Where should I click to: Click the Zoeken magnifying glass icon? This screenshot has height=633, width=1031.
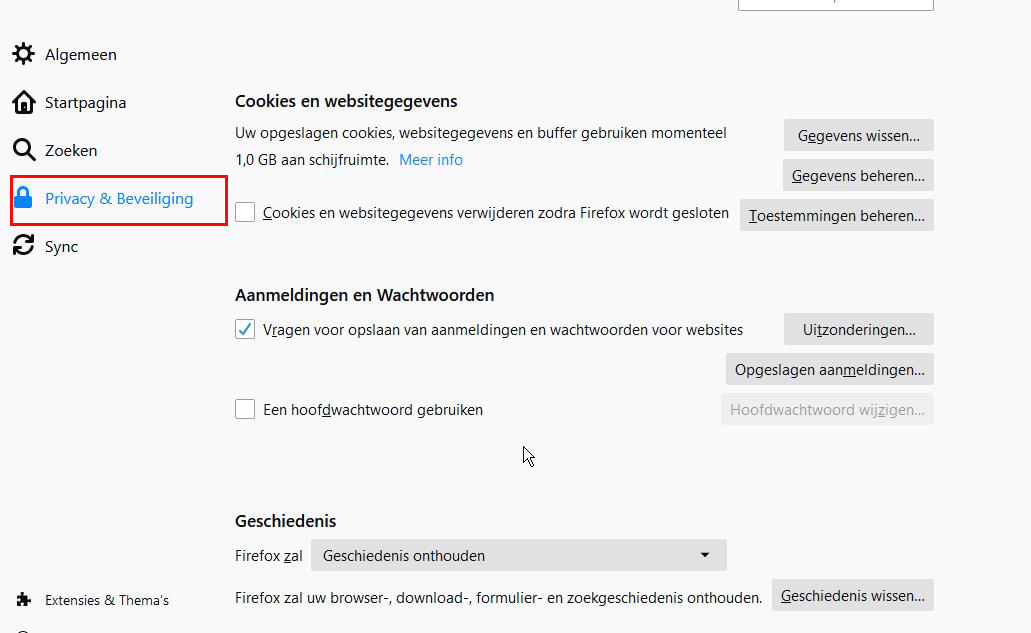coord(23,150)
